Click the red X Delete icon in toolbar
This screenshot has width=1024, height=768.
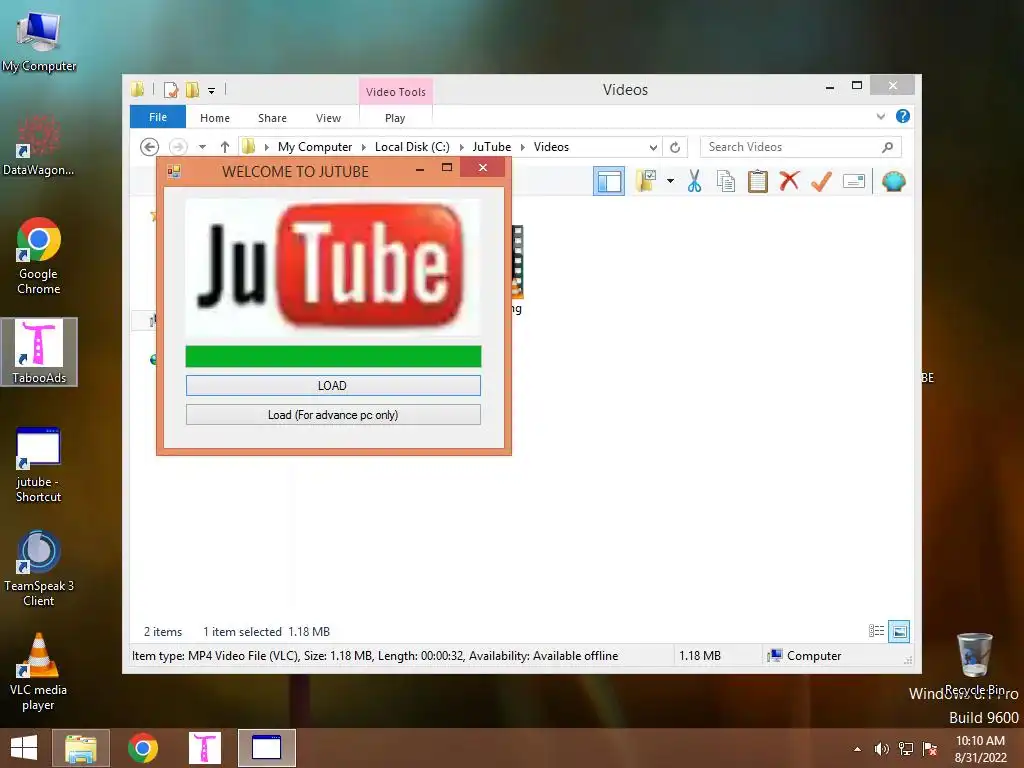789,180
